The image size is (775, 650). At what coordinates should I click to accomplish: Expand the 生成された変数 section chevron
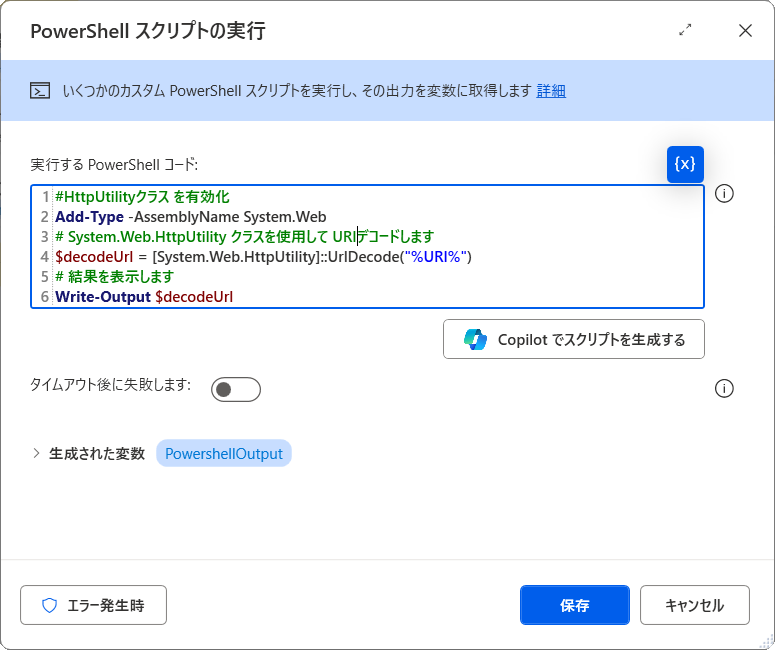point(36,453)
